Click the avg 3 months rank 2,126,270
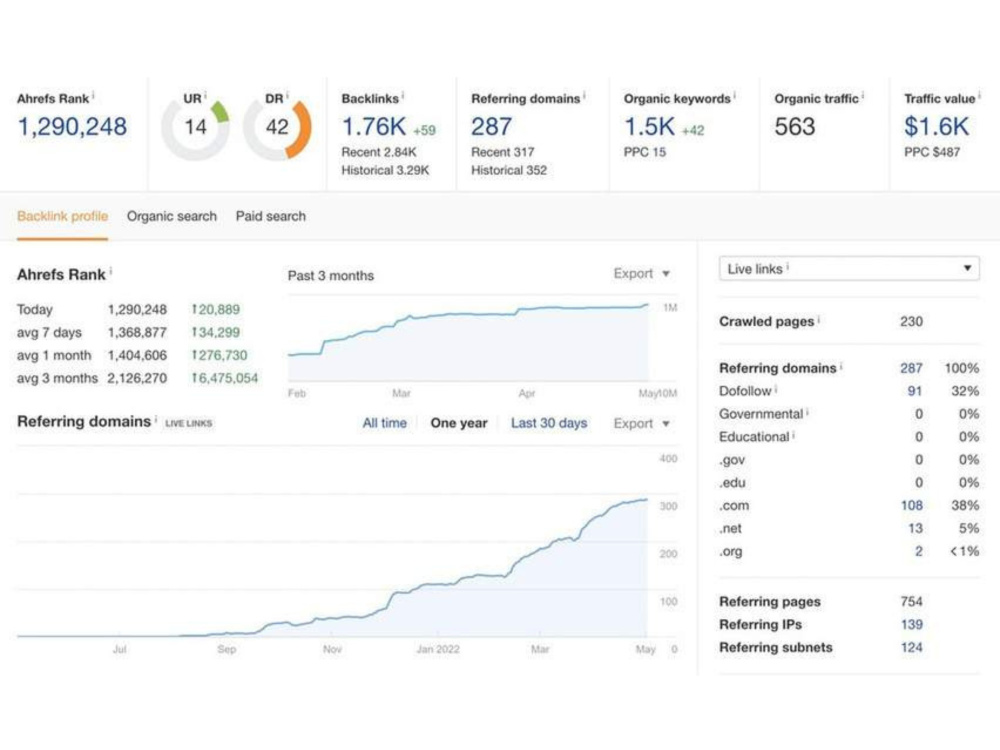The image size is (1000, 750). pyautogui.click(x=137, y=378)
